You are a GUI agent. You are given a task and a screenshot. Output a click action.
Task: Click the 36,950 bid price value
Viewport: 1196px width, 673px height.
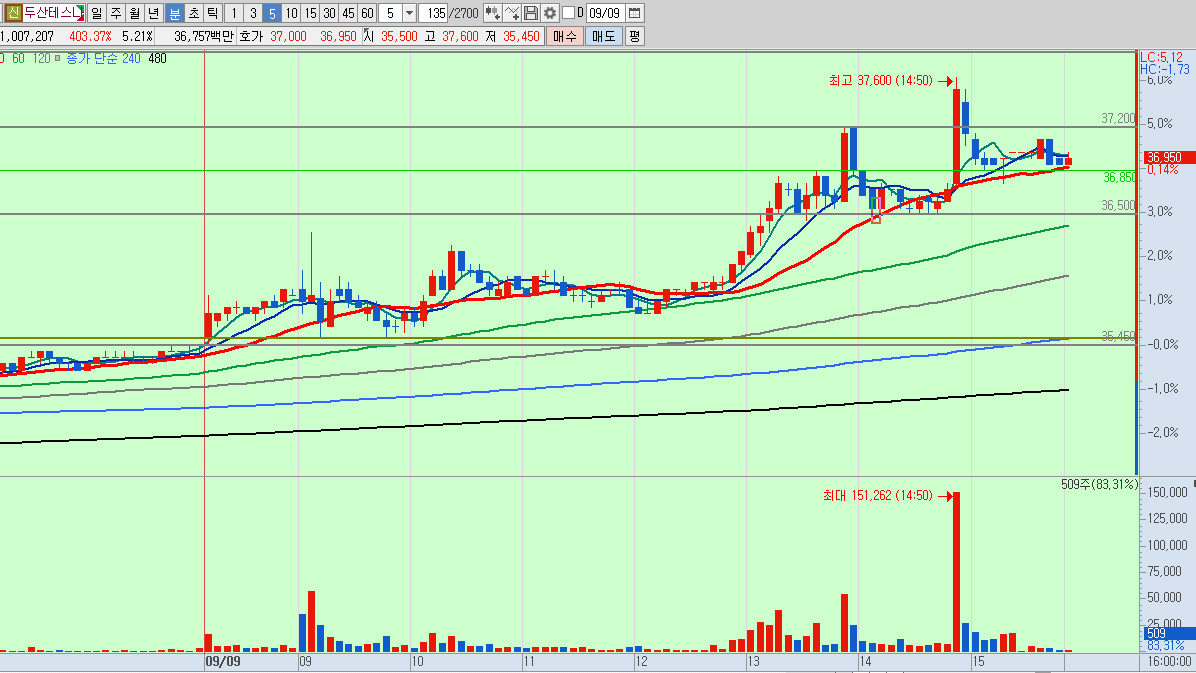(338, 36)
